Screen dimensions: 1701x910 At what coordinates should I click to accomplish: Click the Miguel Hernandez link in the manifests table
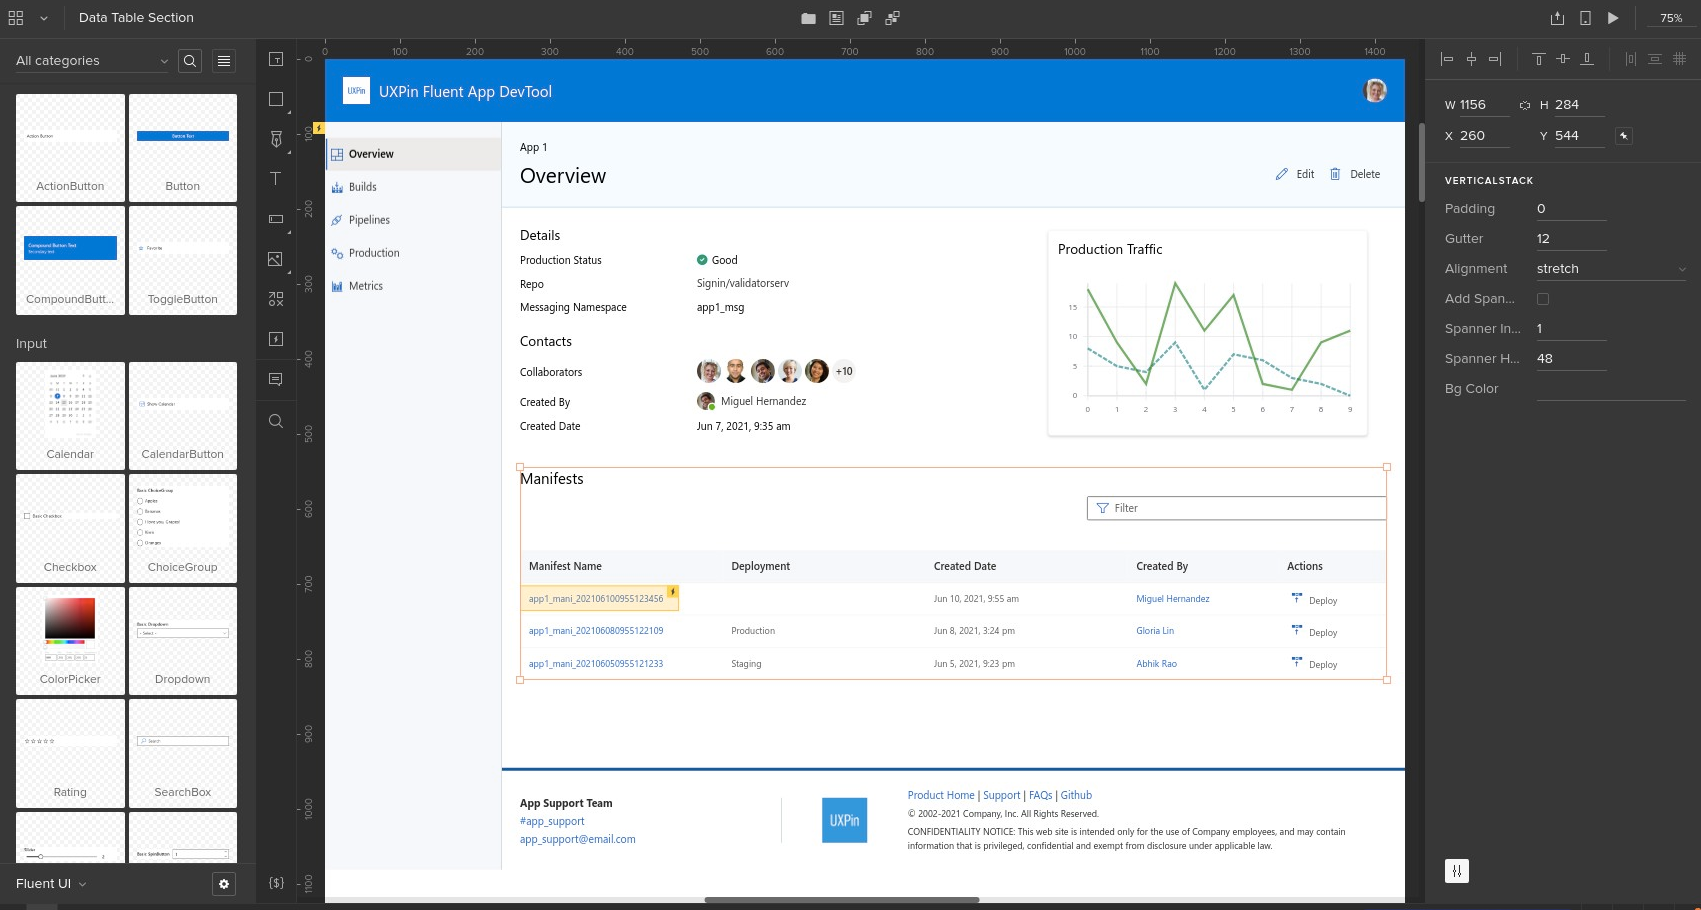[1172, 598]
